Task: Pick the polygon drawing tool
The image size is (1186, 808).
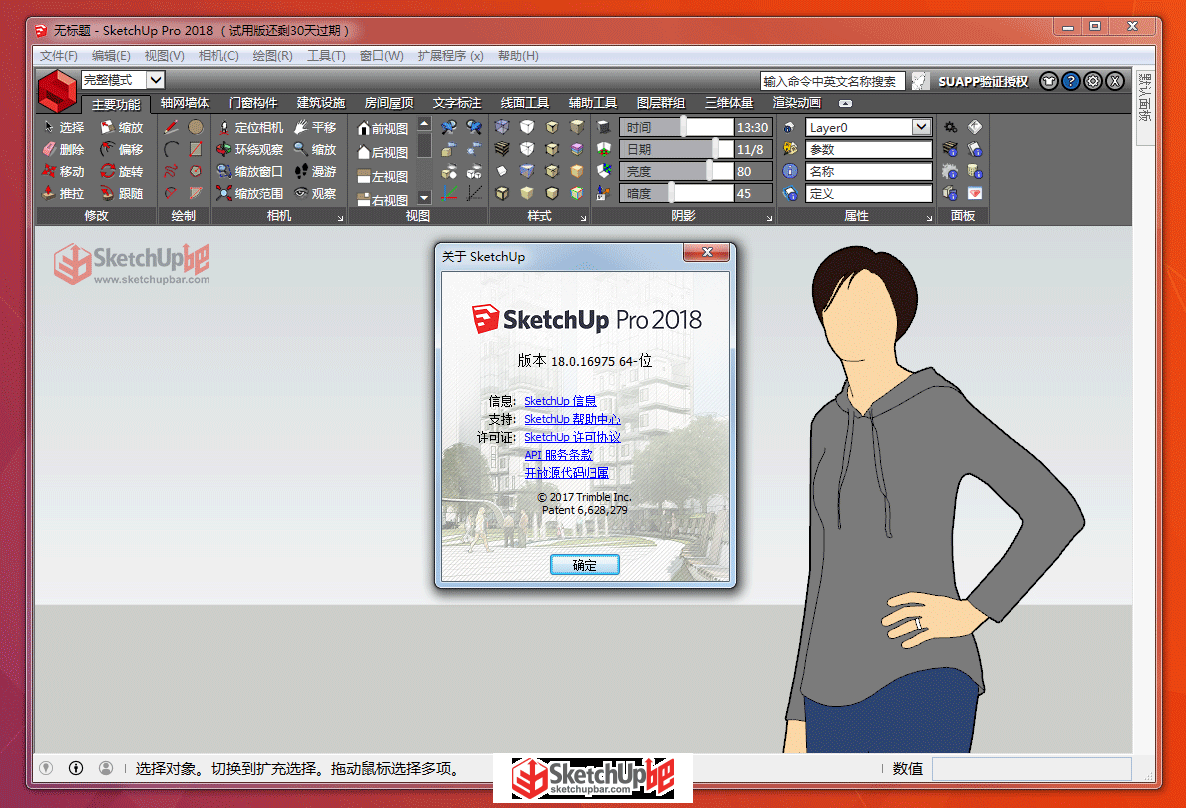Action: point(196,171)
